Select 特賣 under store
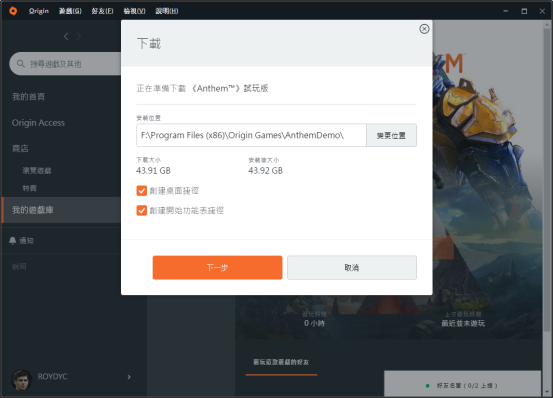This screenshot has height=398, width=553. coord(29,188)
